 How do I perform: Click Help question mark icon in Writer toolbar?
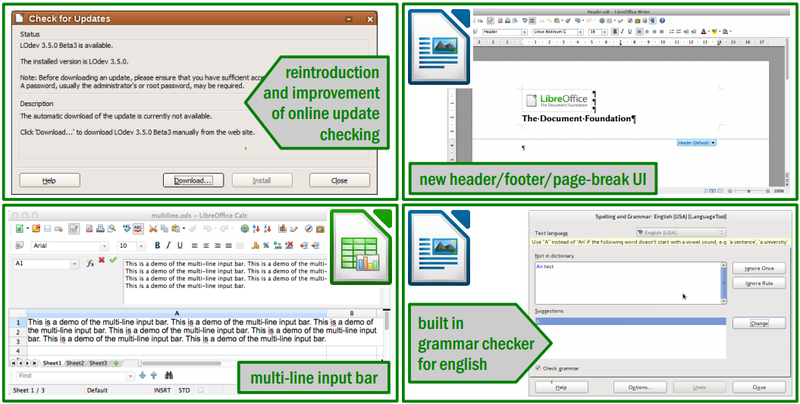click(662, 21)
